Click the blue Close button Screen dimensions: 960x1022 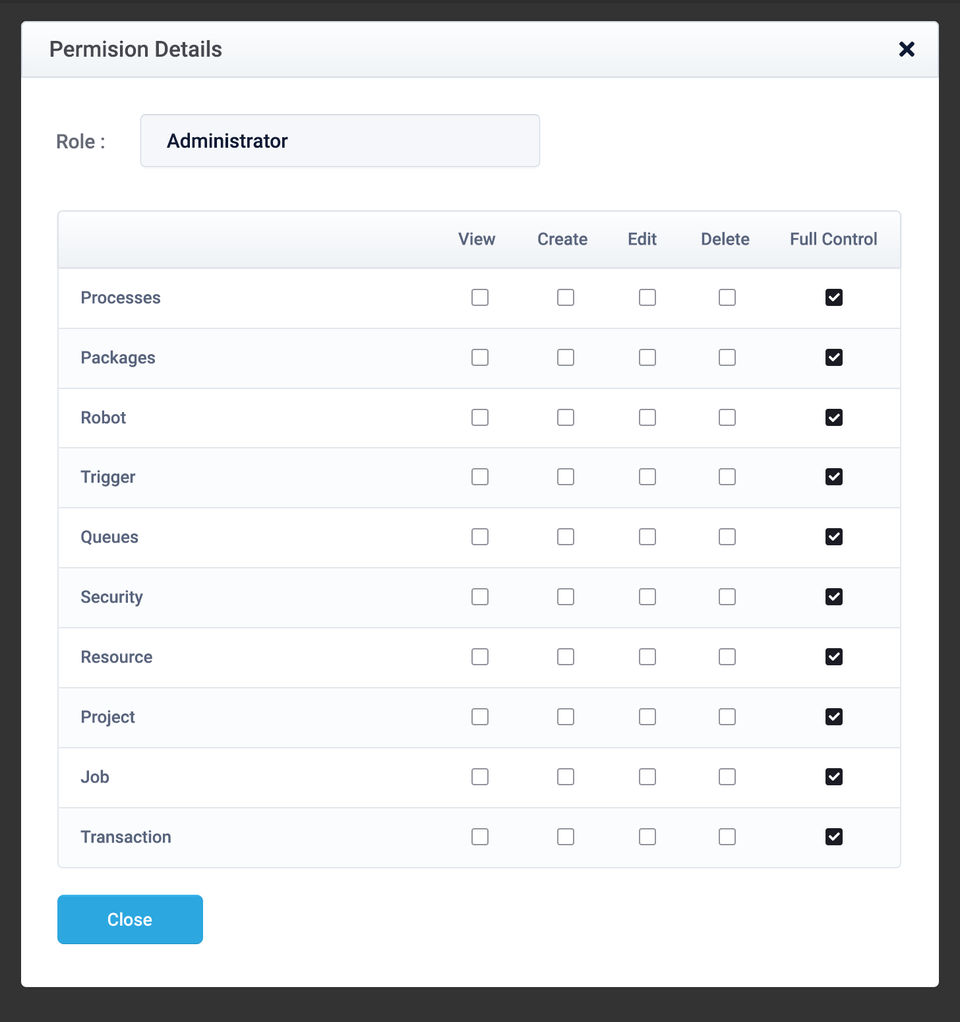(x=130, y=919)
